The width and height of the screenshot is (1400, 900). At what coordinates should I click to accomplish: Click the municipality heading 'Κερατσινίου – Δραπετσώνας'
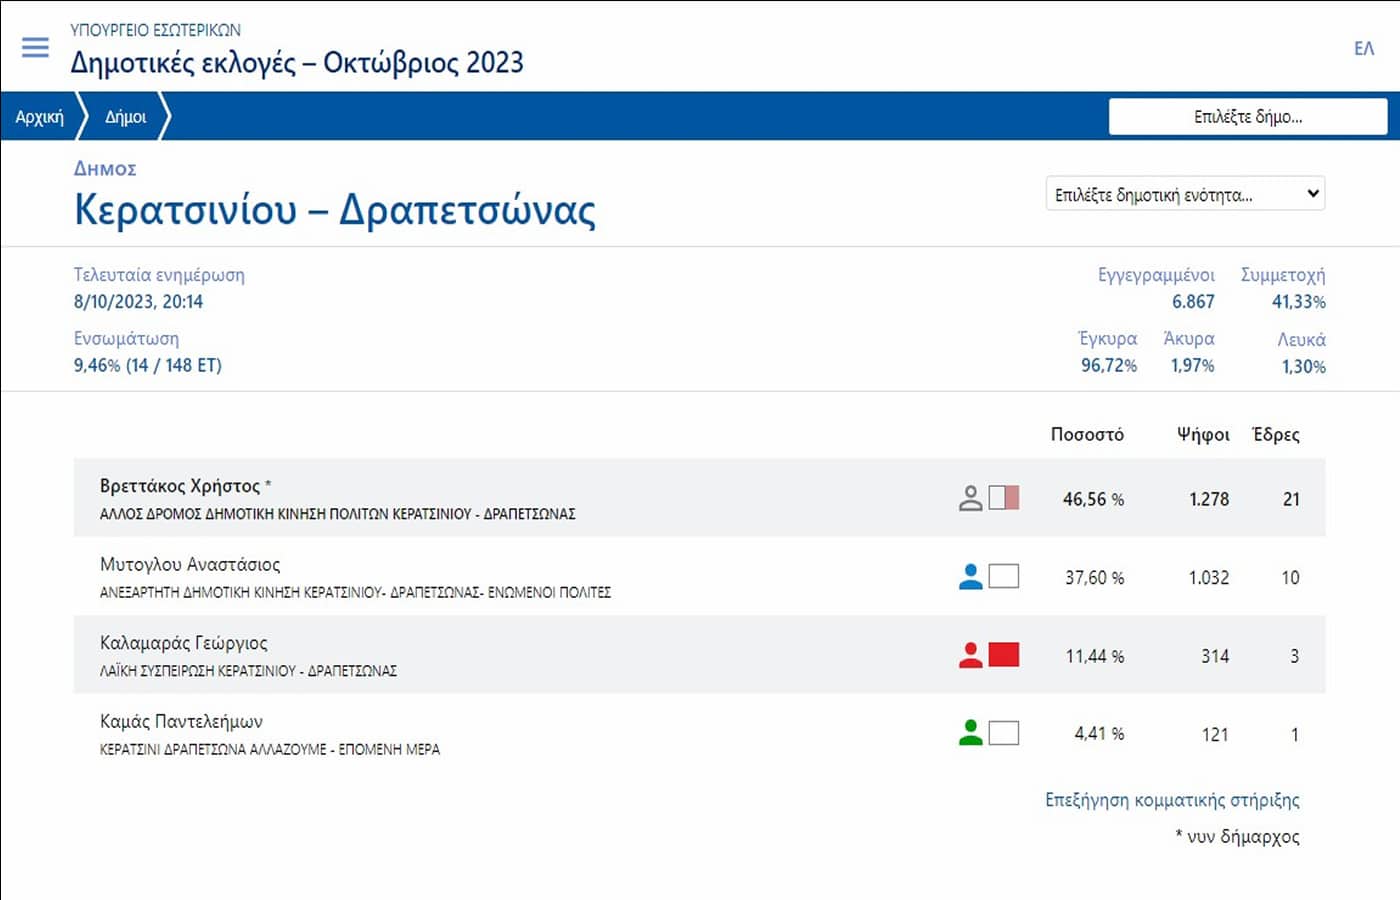(x=335, y=210)
